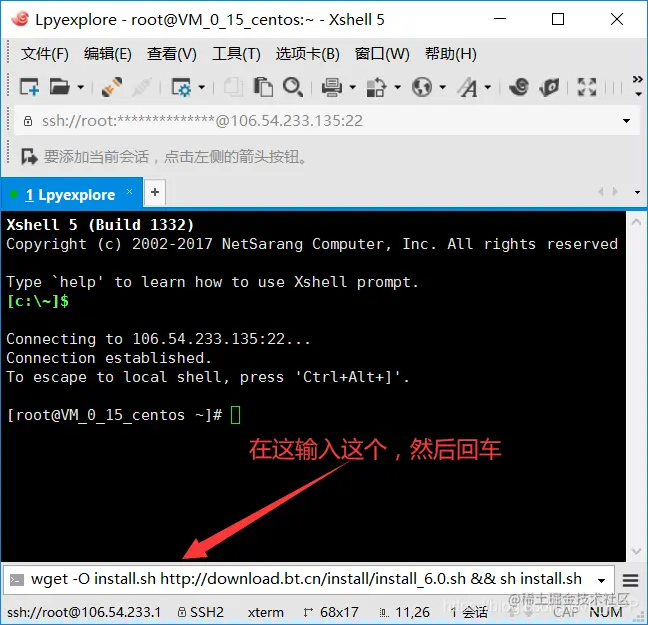Expand the Print dropdown arrow
648x625 pixels.
click(x=352, y=87)
